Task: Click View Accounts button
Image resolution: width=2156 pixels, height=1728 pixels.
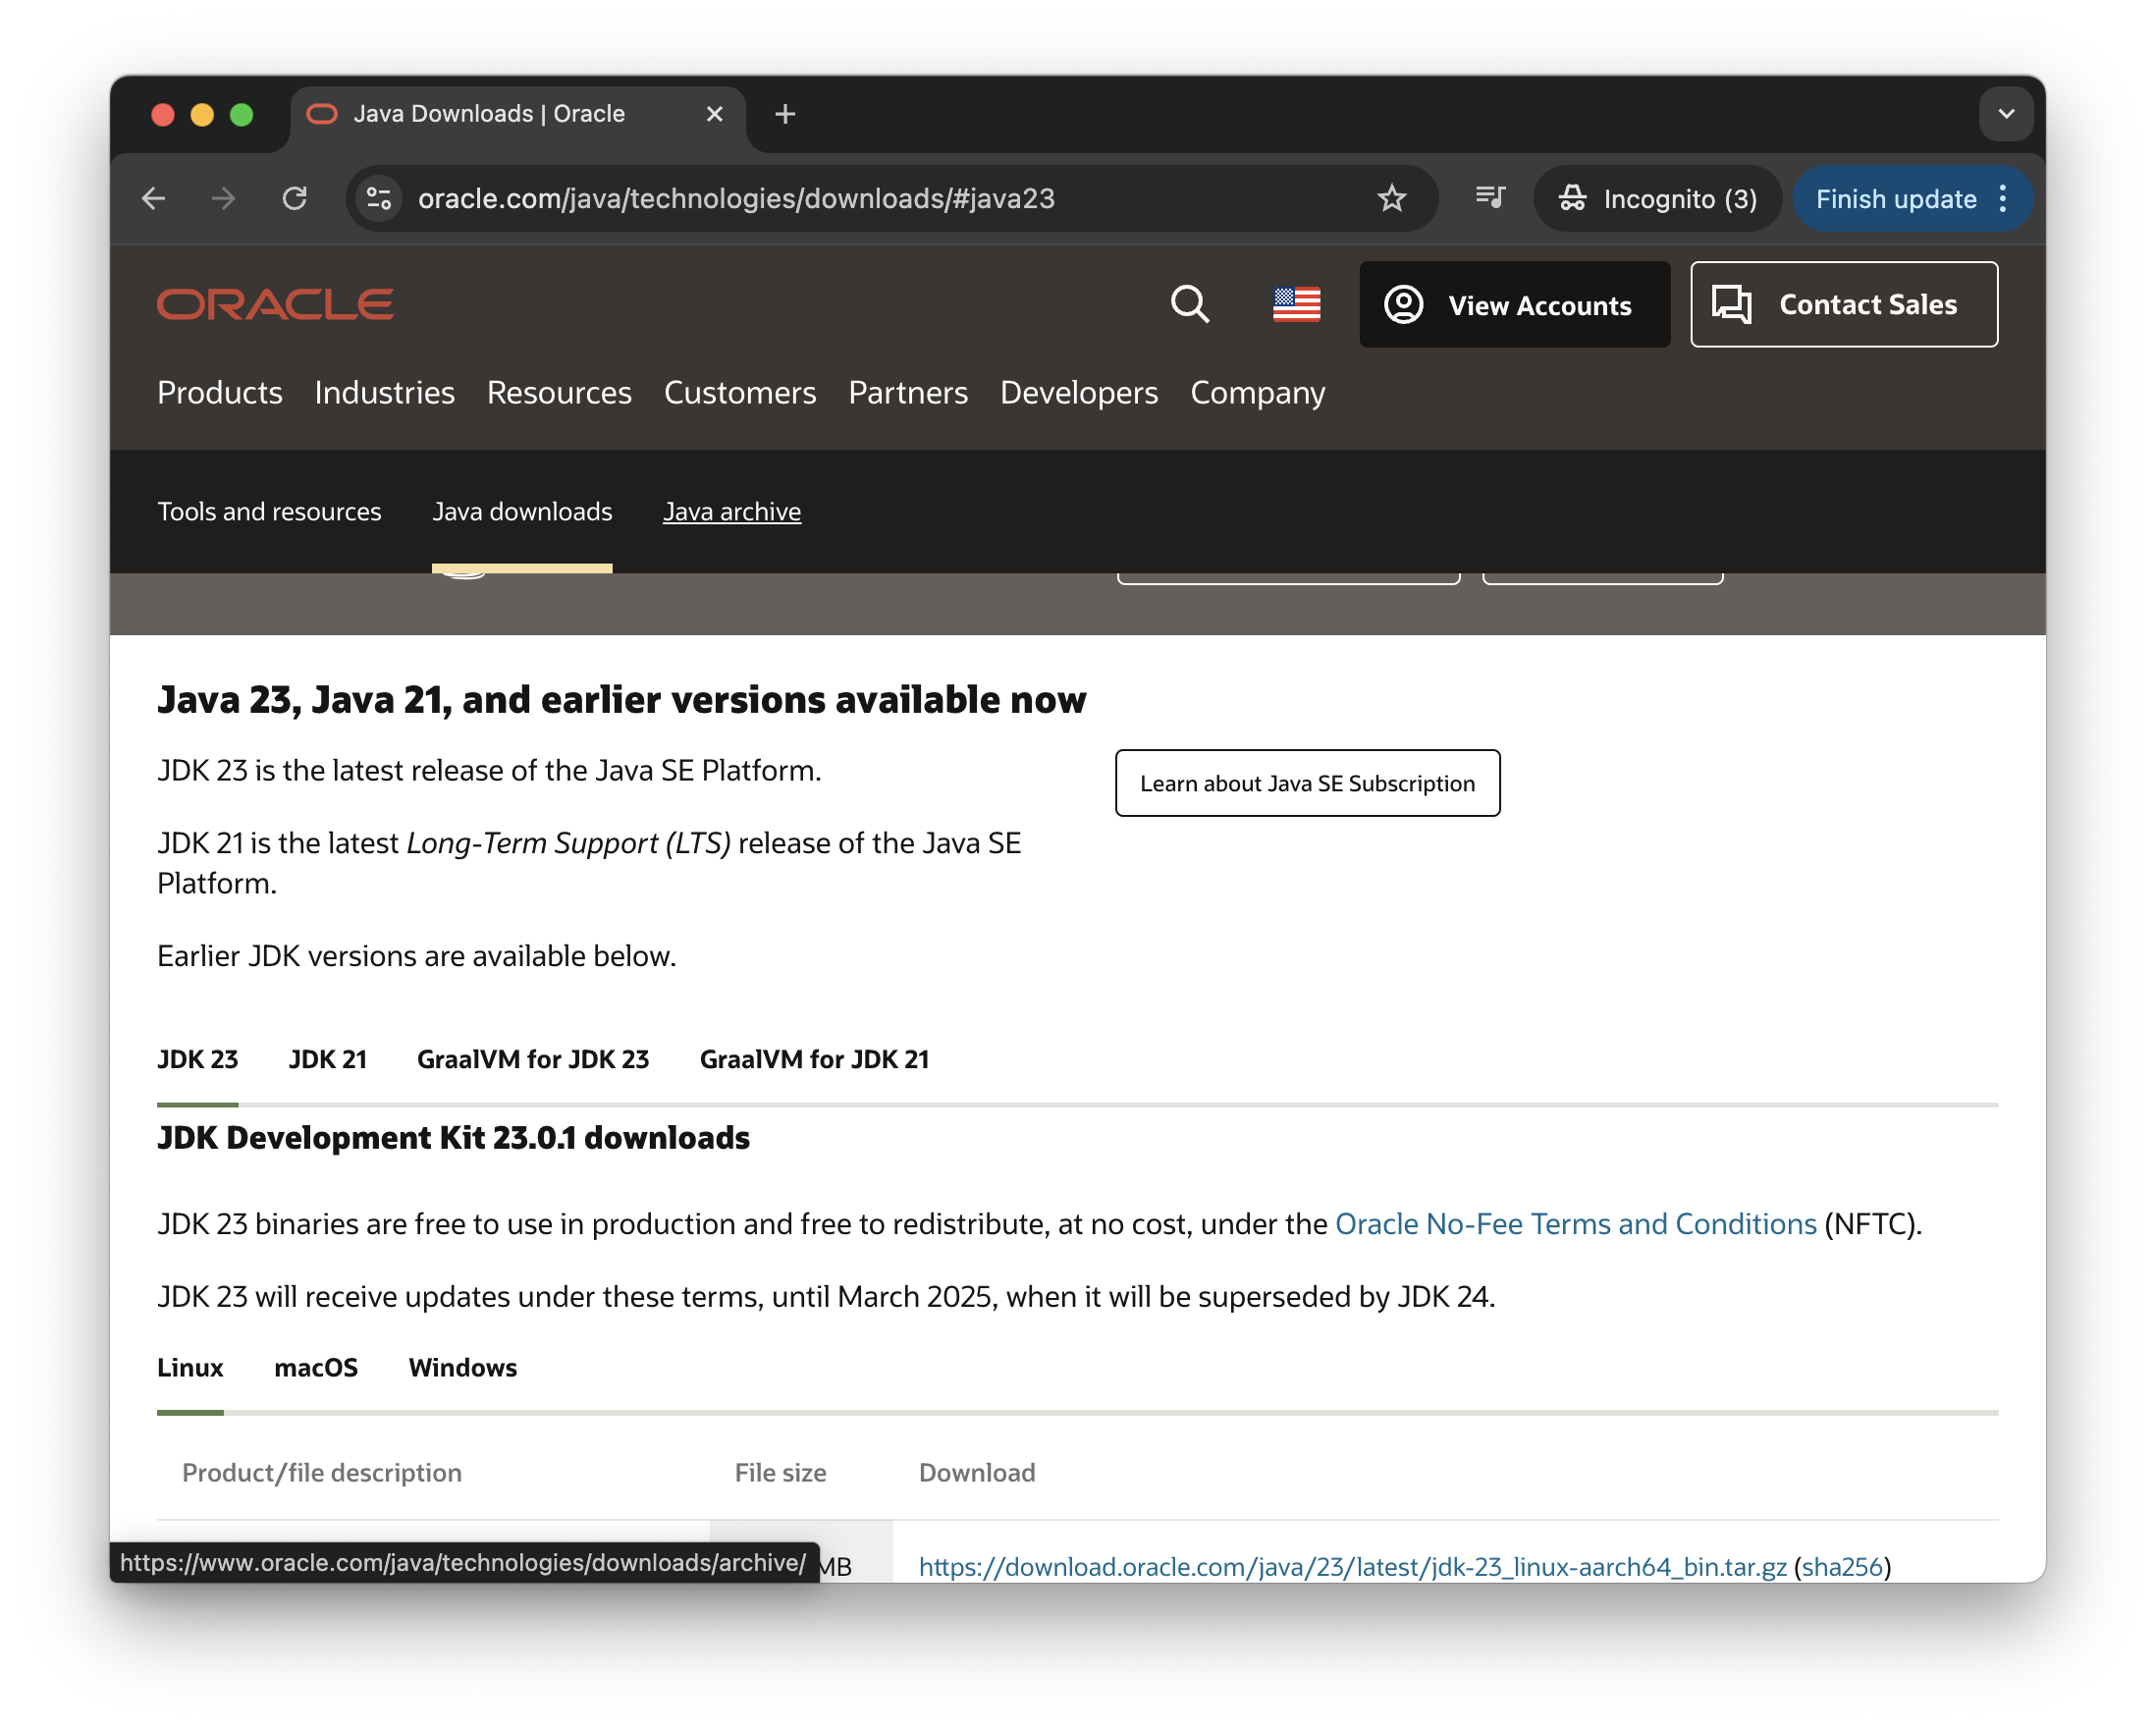Action: pos(1514,304)
